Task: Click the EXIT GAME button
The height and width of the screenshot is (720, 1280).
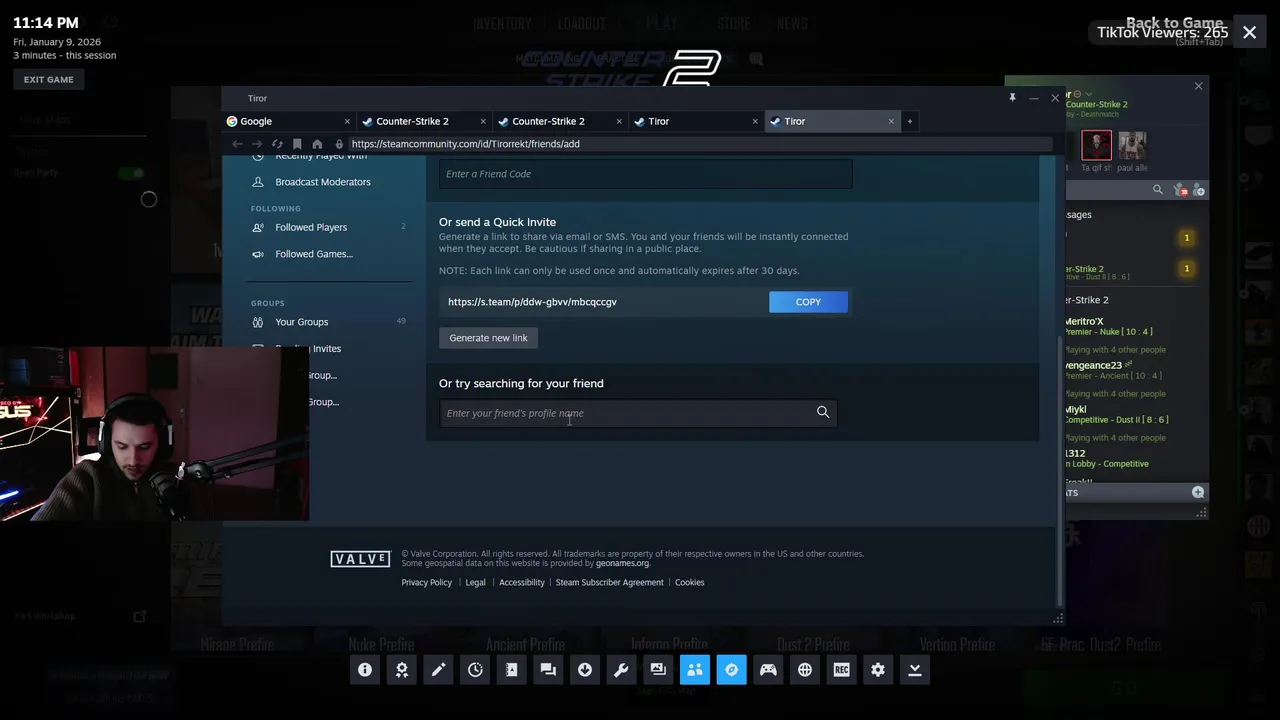Action: tap(48, 79)
